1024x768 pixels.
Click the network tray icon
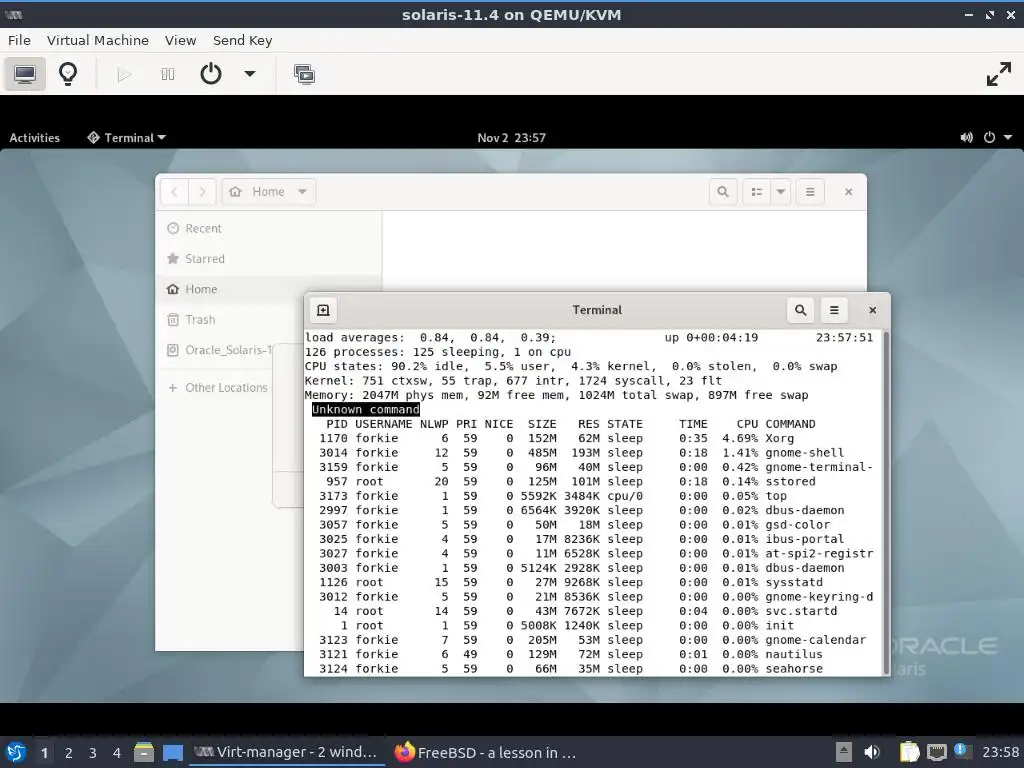(936, 752)
